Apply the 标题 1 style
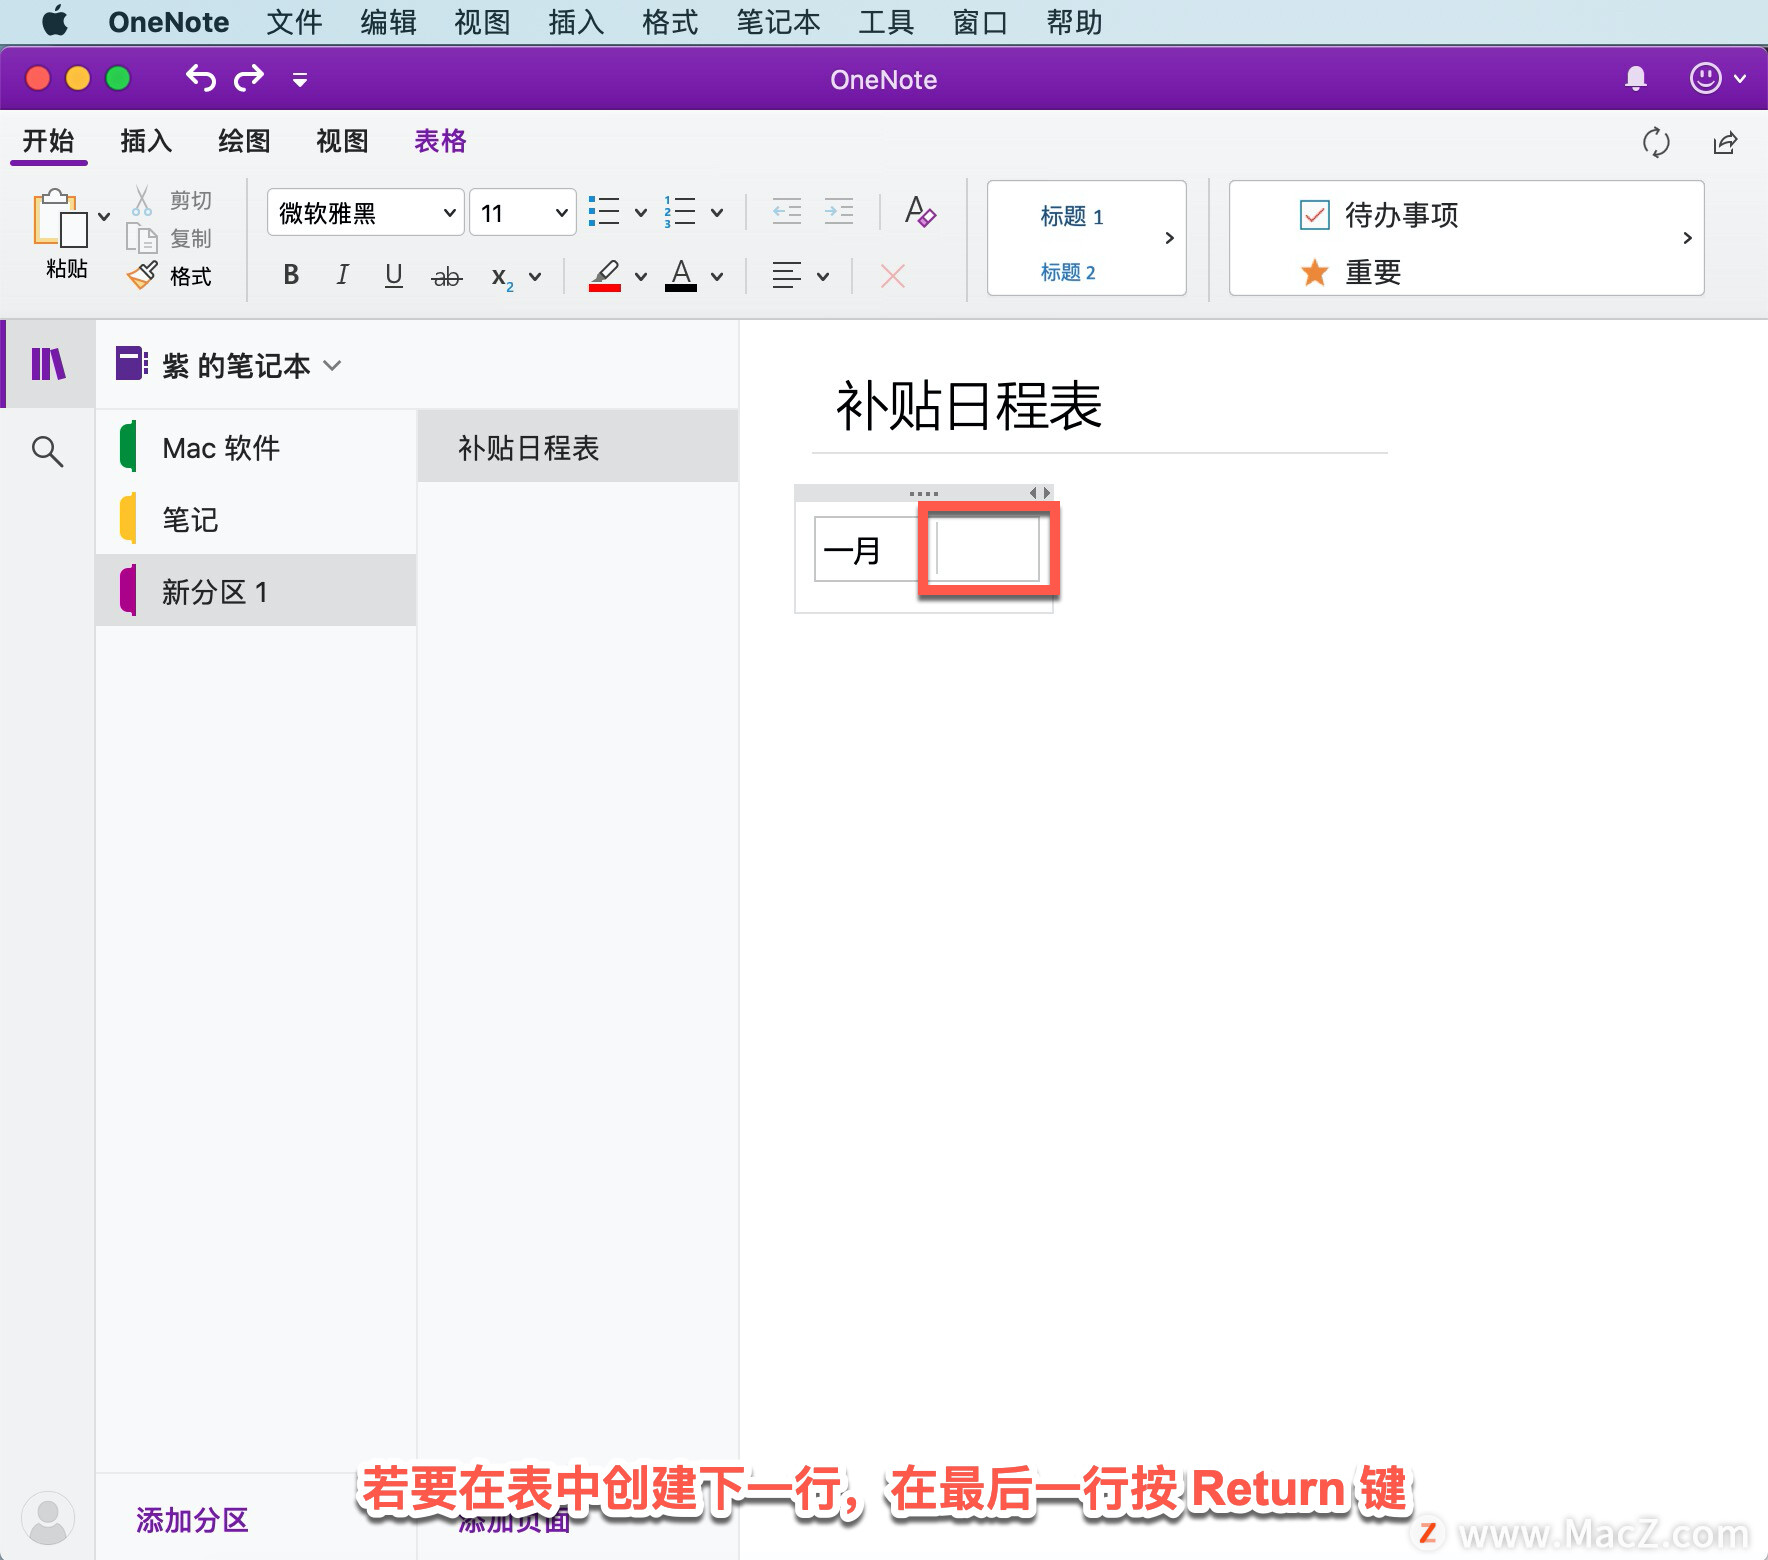 pos(1071,216)
